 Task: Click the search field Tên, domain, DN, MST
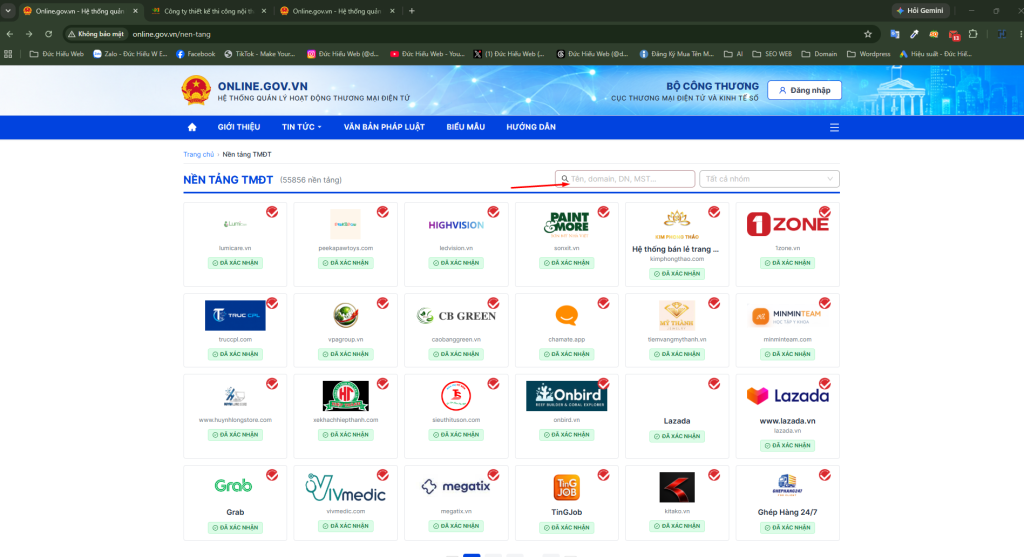[x=625, y=179]
